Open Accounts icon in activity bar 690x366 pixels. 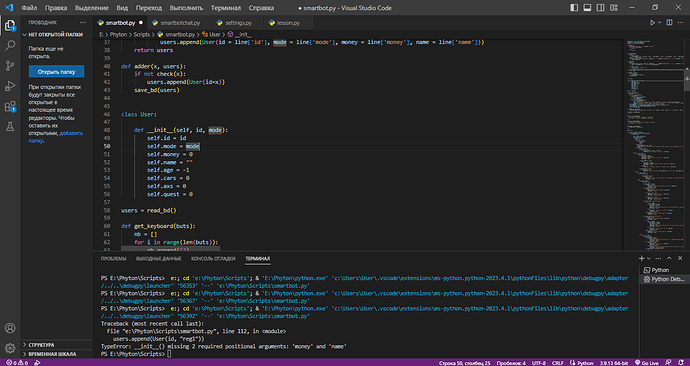point(10,328)
